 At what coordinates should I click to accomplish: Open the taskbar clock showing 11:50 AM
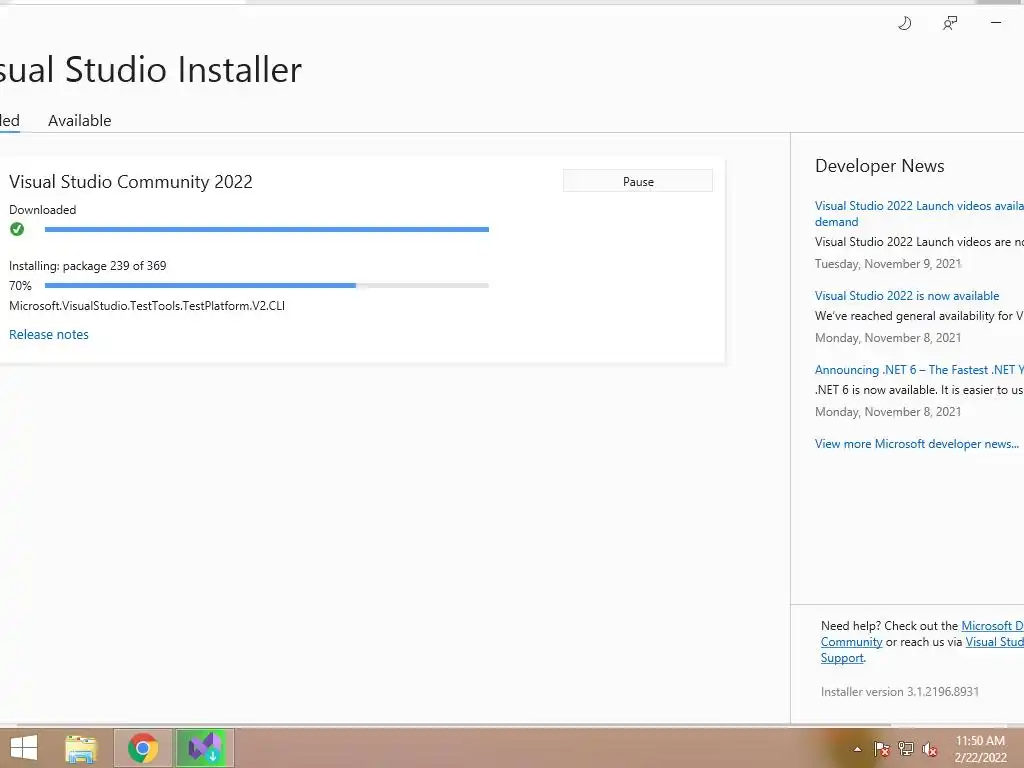980,749
